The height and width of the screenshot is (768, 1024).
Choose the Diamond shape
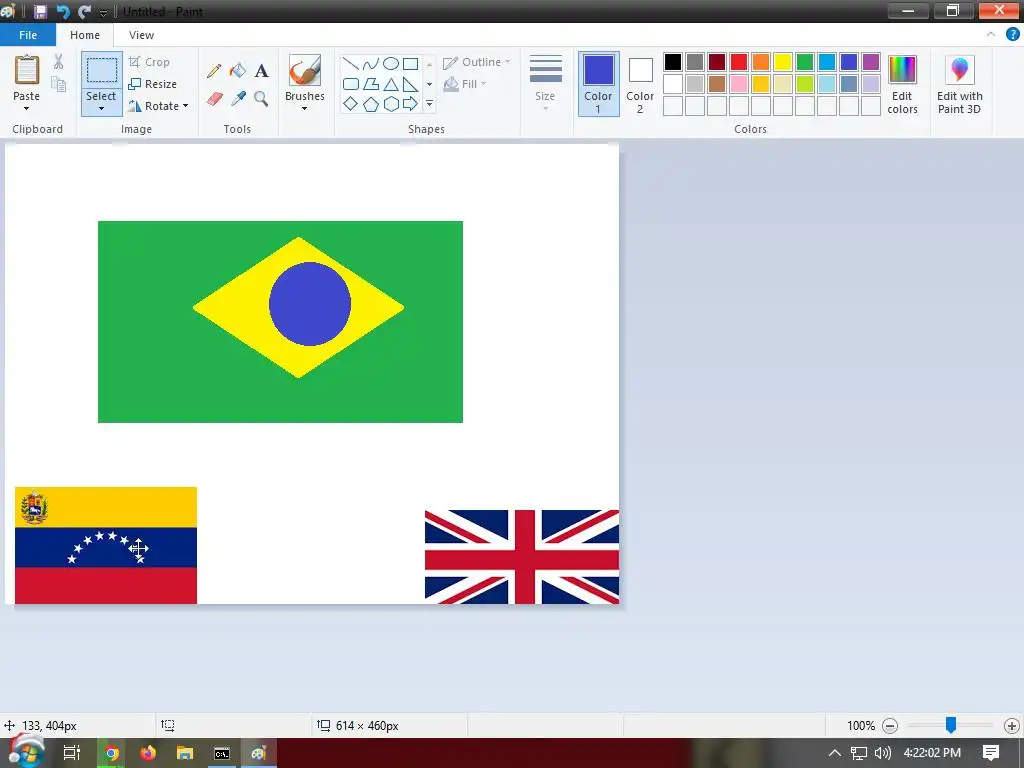(x=351, y=104)
